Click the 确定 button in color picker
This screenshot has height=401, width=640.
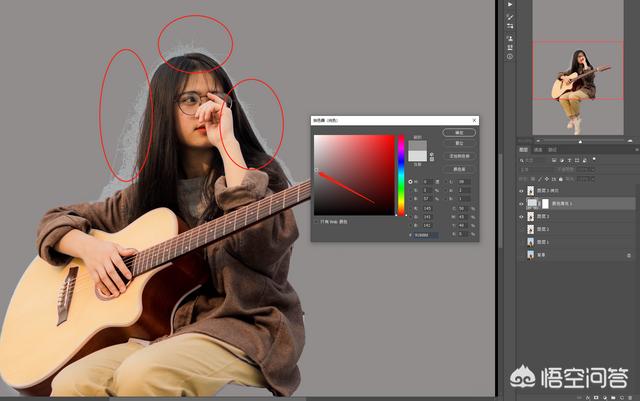coord(459,133)
